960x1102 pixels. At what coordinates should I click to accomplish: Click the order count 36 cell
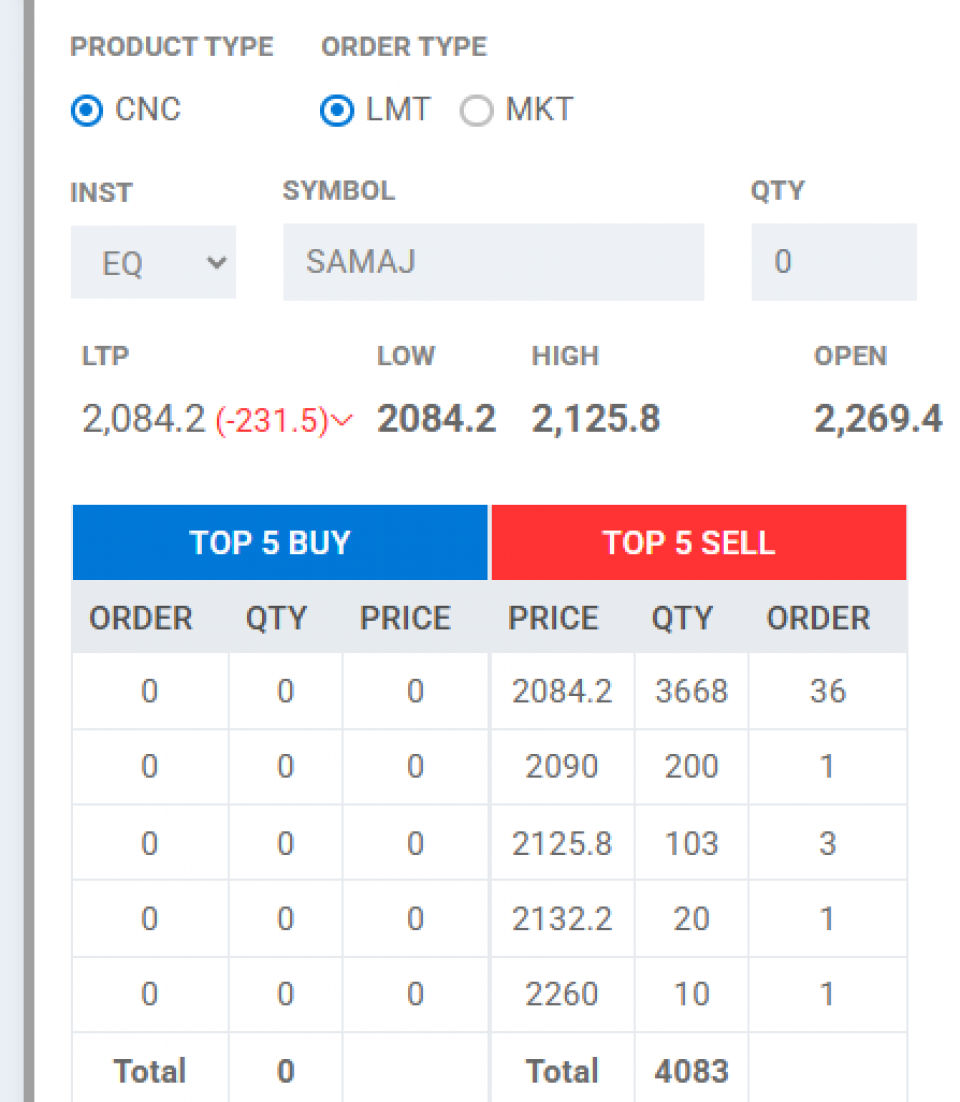tap(828, 691)
